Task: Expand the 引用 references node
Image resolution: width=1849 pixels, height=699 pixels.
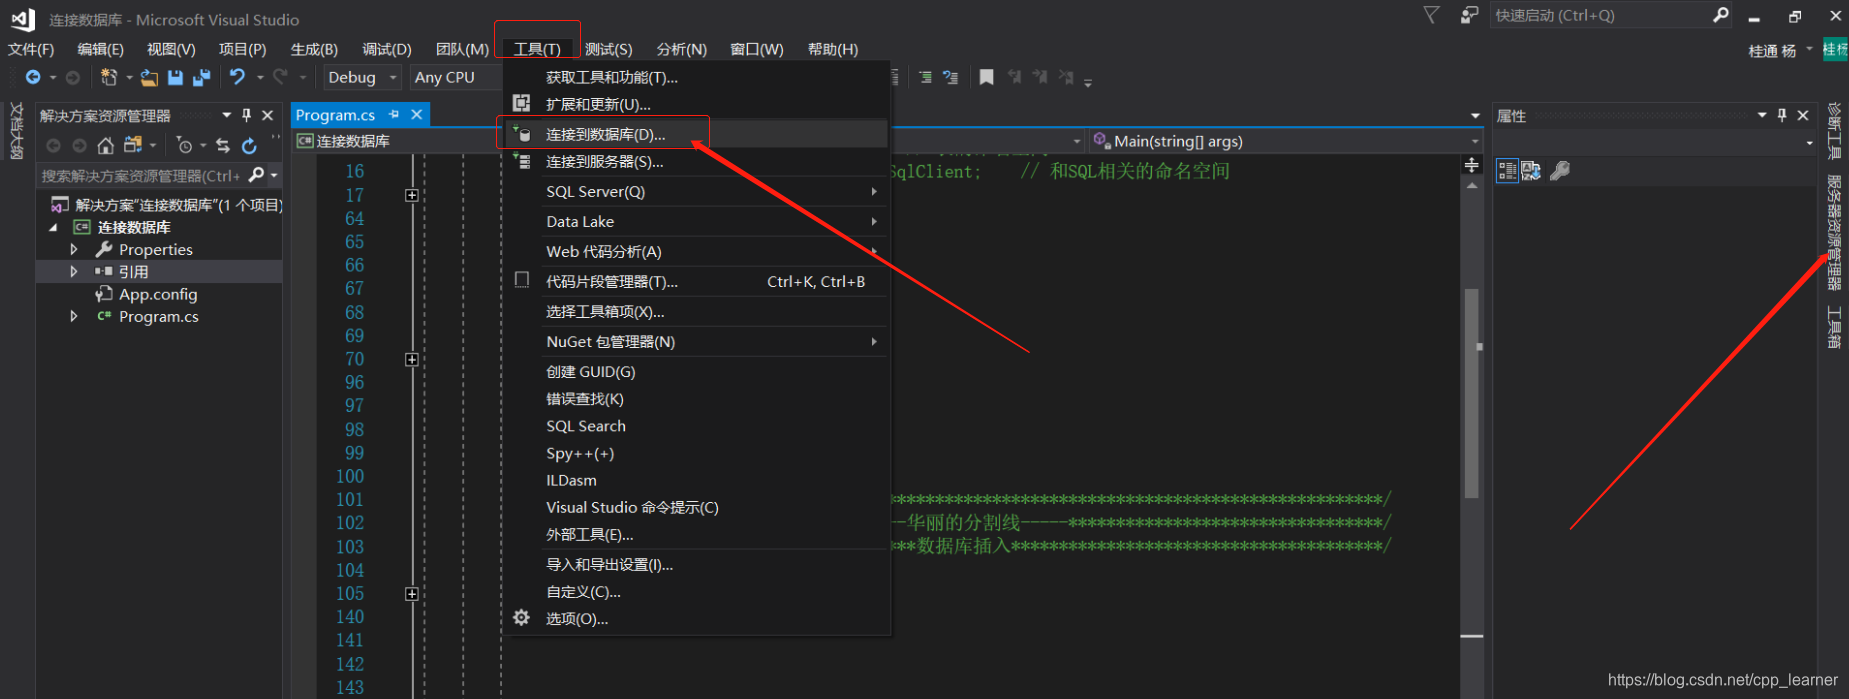Action: pyautogui.click(x=74, y=271)
